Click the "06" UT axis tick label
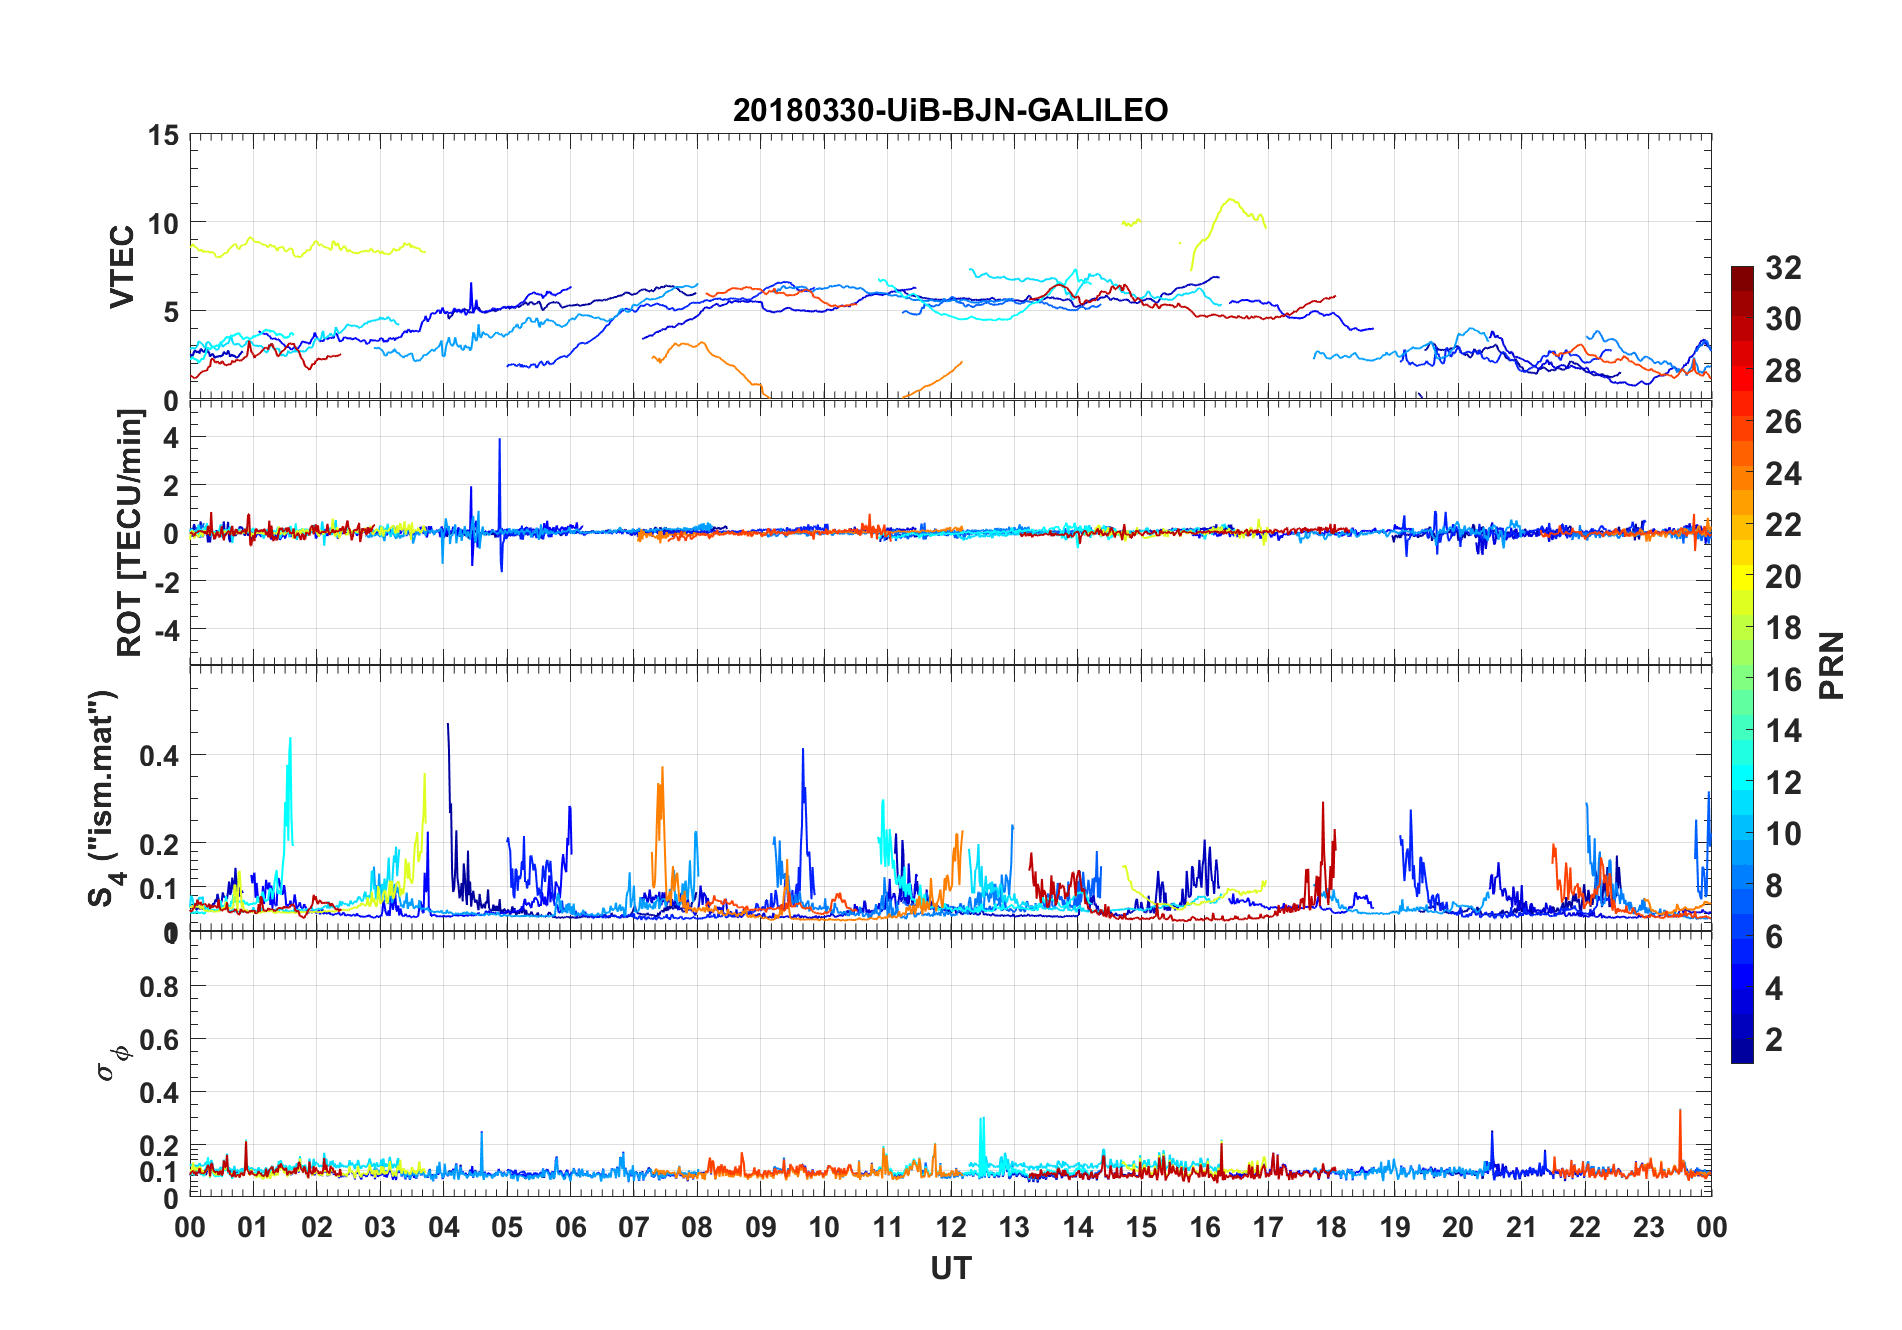Screen dimensions: 1902x1330 point(570,1227)
